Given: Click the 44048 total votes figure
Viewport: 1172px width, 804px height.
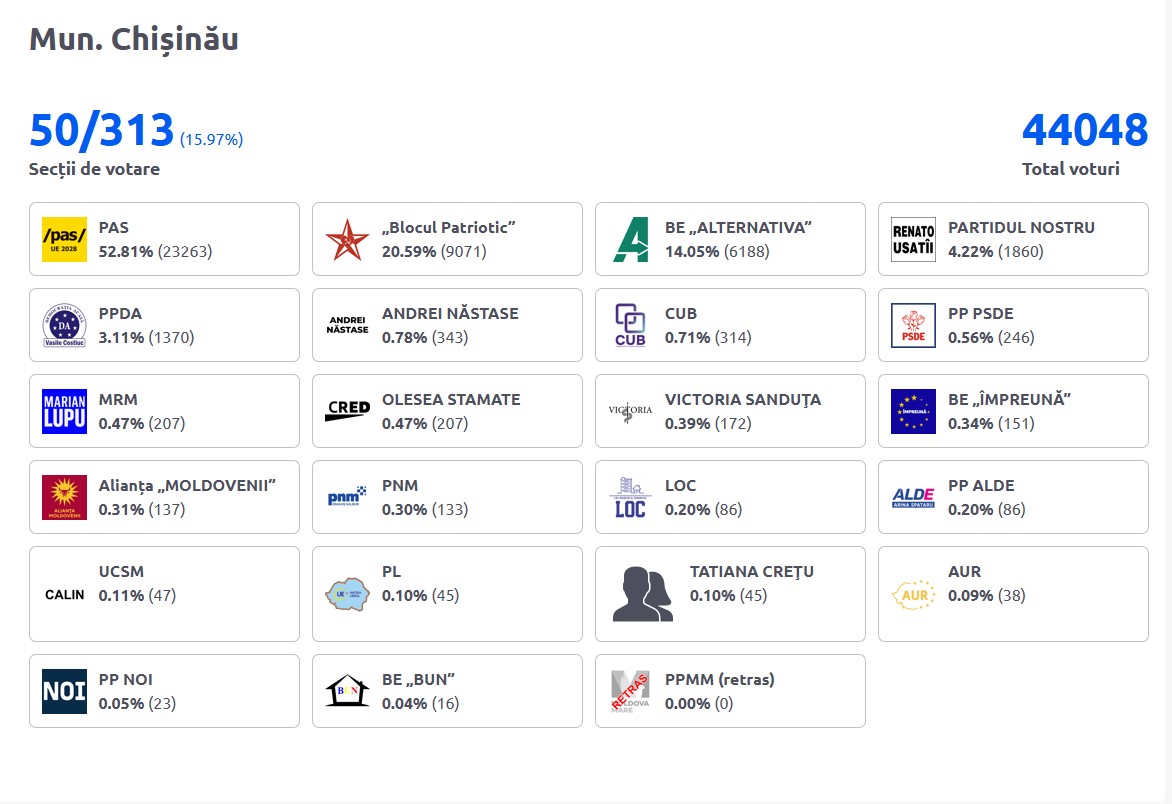Looking at the screenshot, I should (1085, 130).
